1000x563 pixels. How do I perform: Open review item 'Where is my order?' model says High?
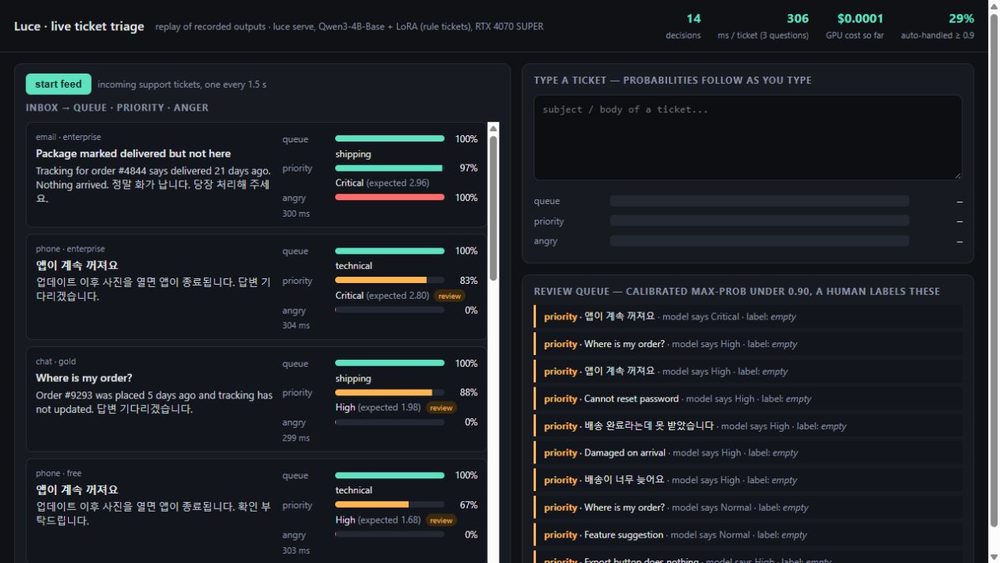click(748, 344)
